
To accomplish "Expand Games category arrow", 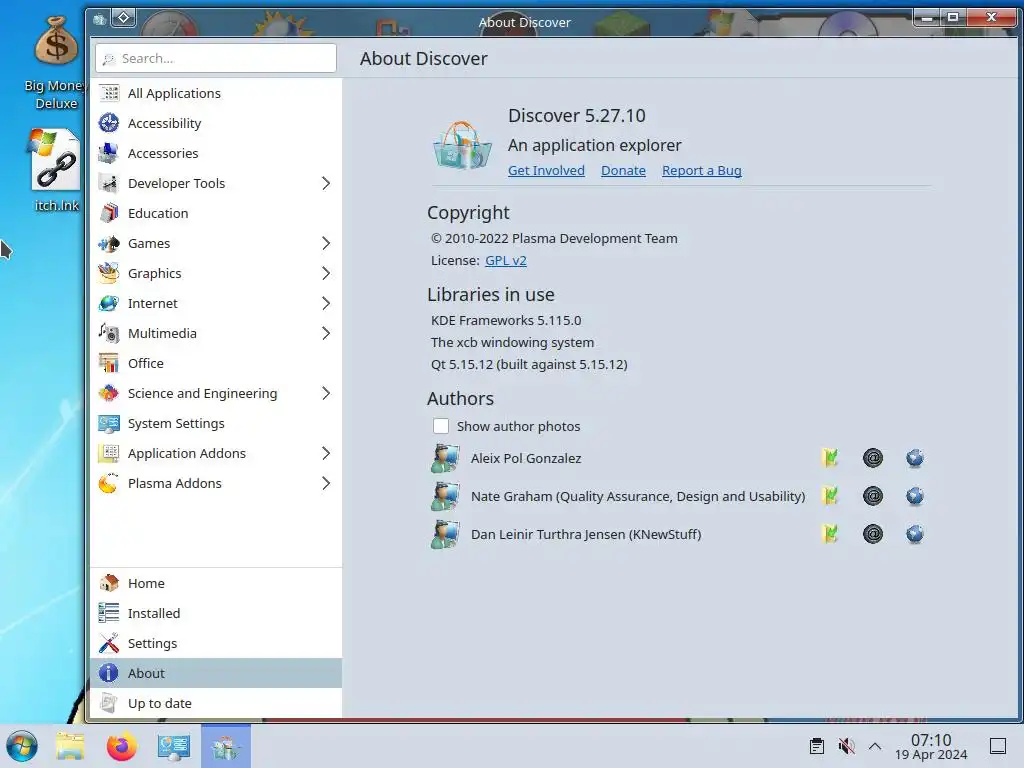I will pos(326,244).
